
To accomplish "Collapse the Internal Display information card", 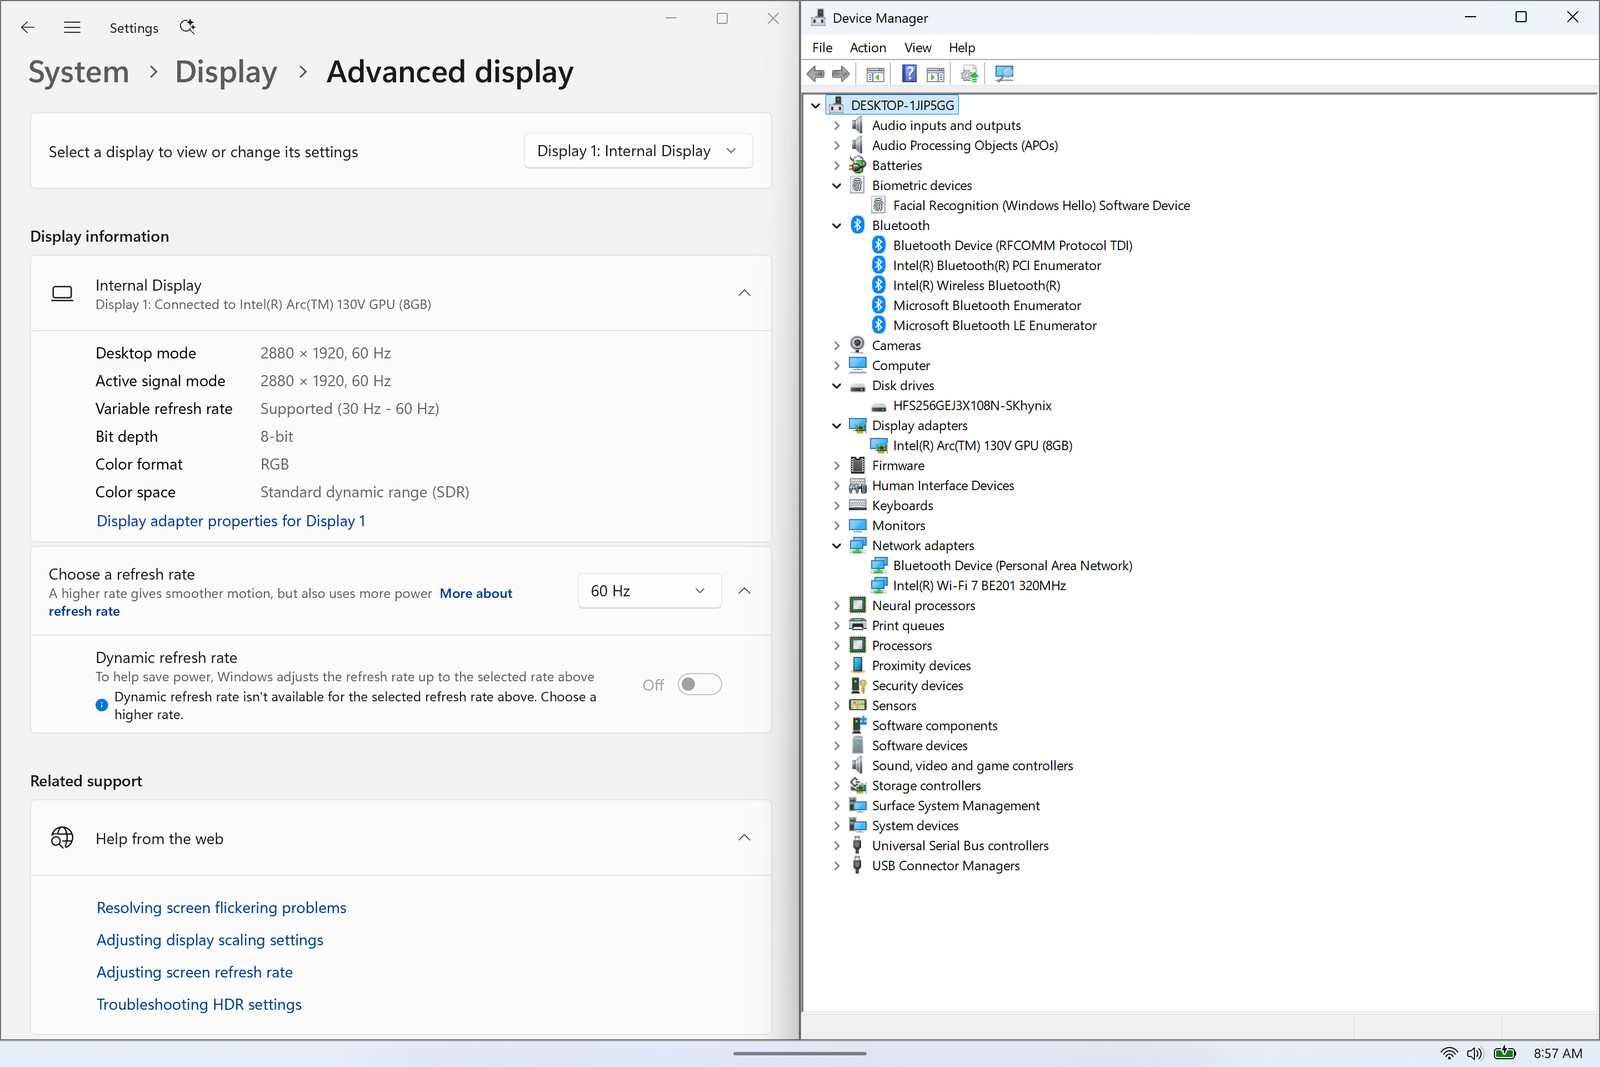I will coord(744,293).
